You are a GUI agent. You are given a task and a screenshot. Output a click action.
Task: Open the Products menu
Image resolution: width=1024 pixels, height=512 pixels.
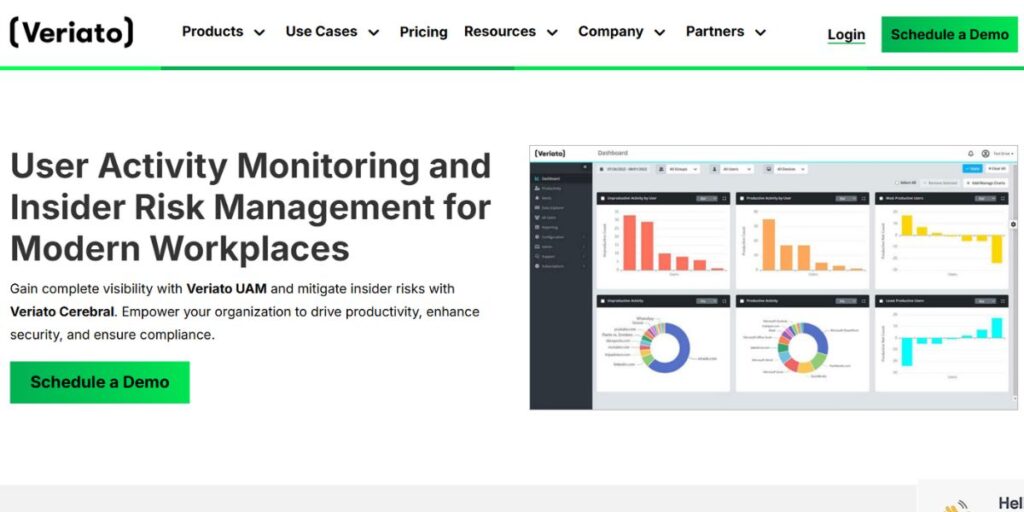coord(223,31)
